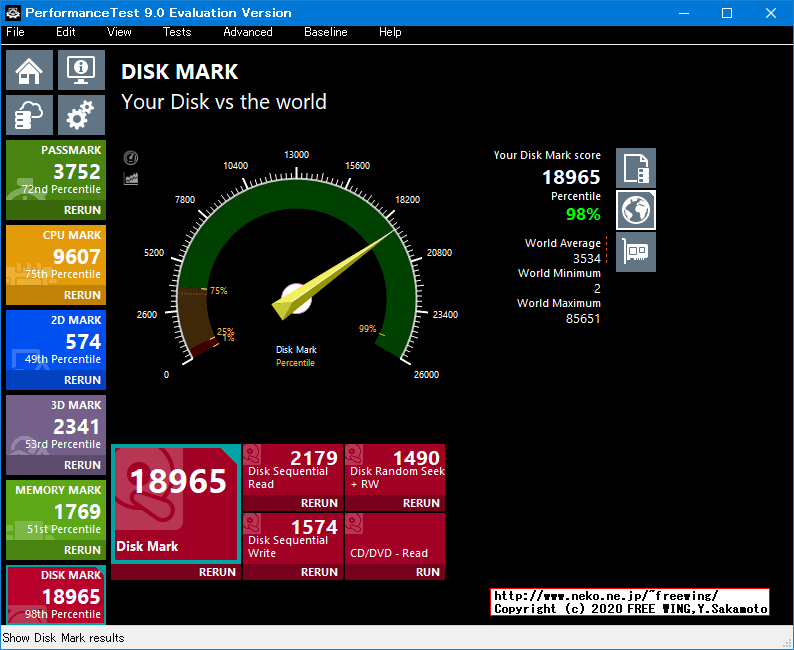The width and height of the screenshot is (794, 650).
Task: Open the Tests menu
Action: (x=177, y=32)
